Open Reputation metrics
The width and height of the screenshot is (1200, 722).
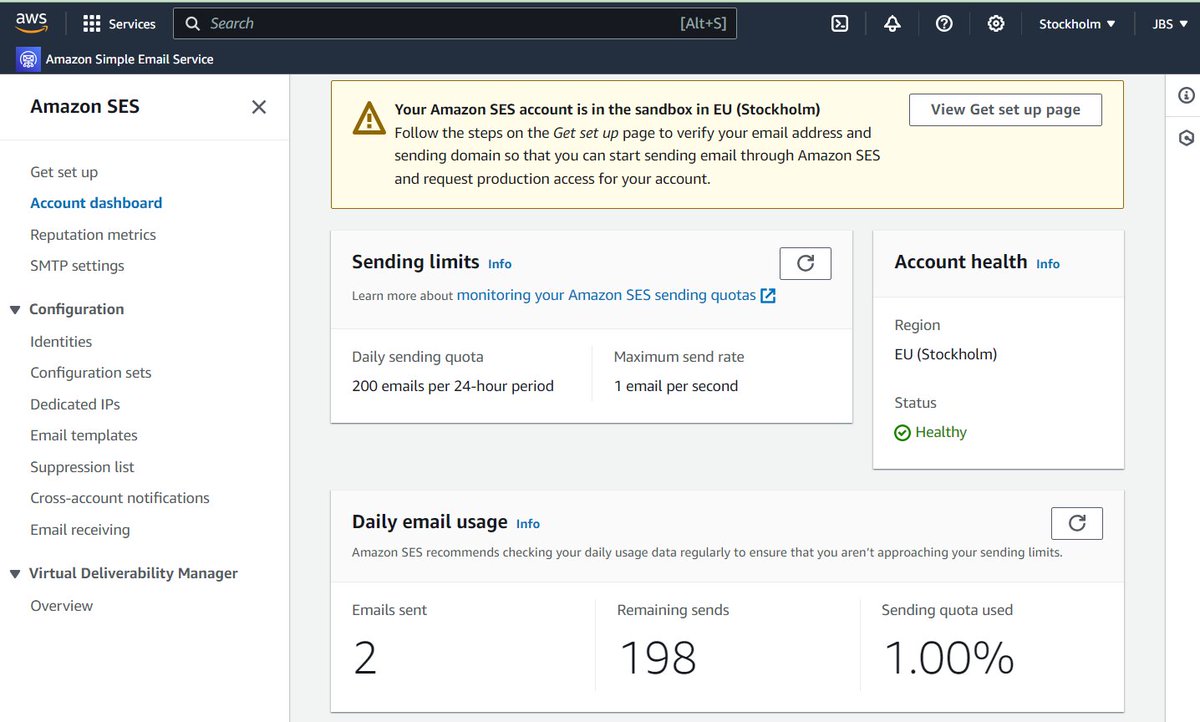point(93,235)
